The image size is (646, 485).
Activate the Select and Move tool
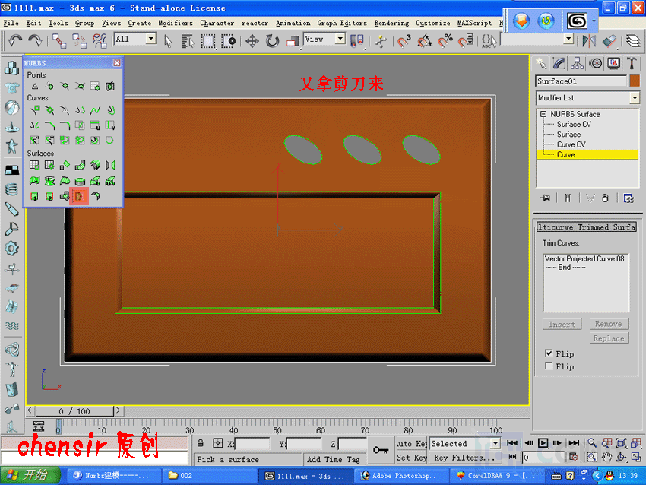pos(252,41)
